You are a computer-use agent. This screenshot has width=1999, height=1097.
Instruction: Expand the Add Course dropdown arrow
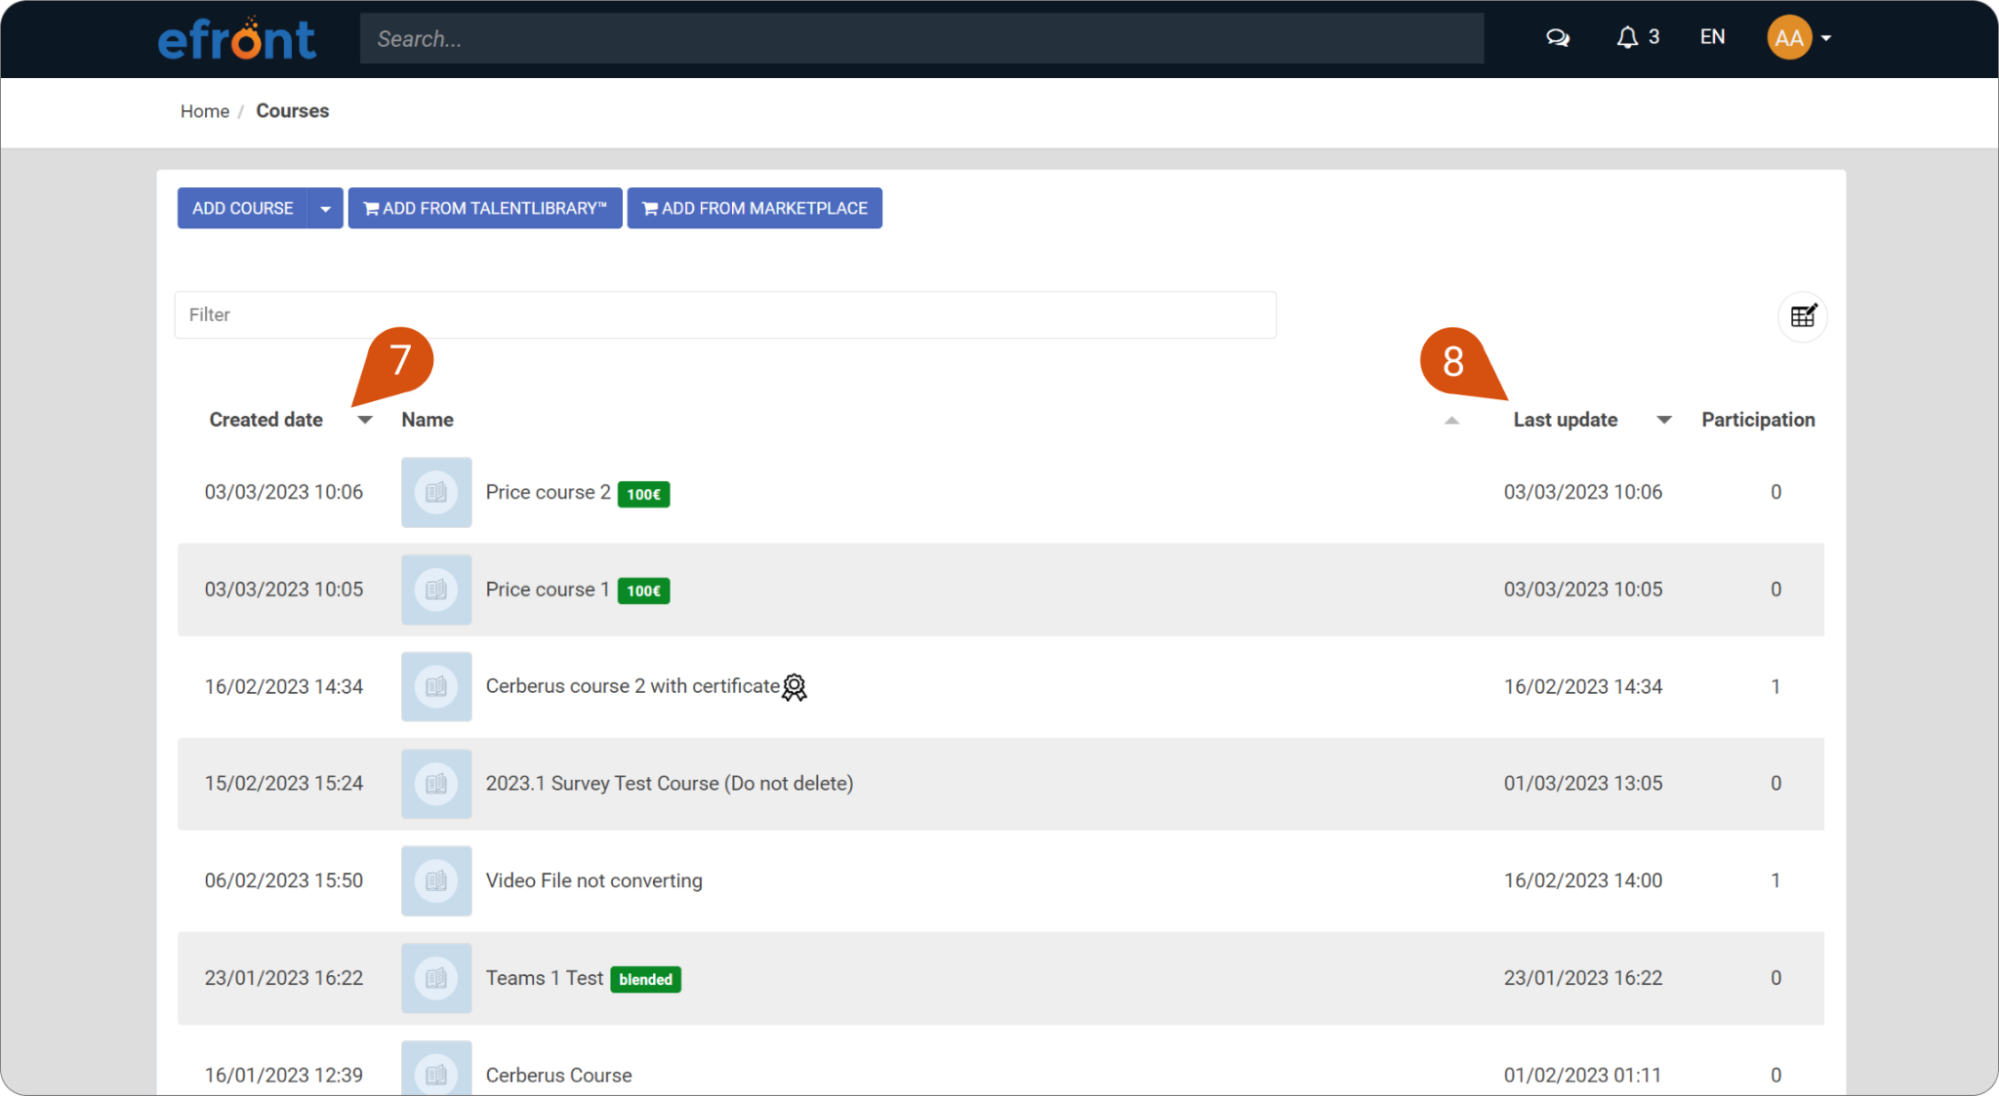pos(325,208)
